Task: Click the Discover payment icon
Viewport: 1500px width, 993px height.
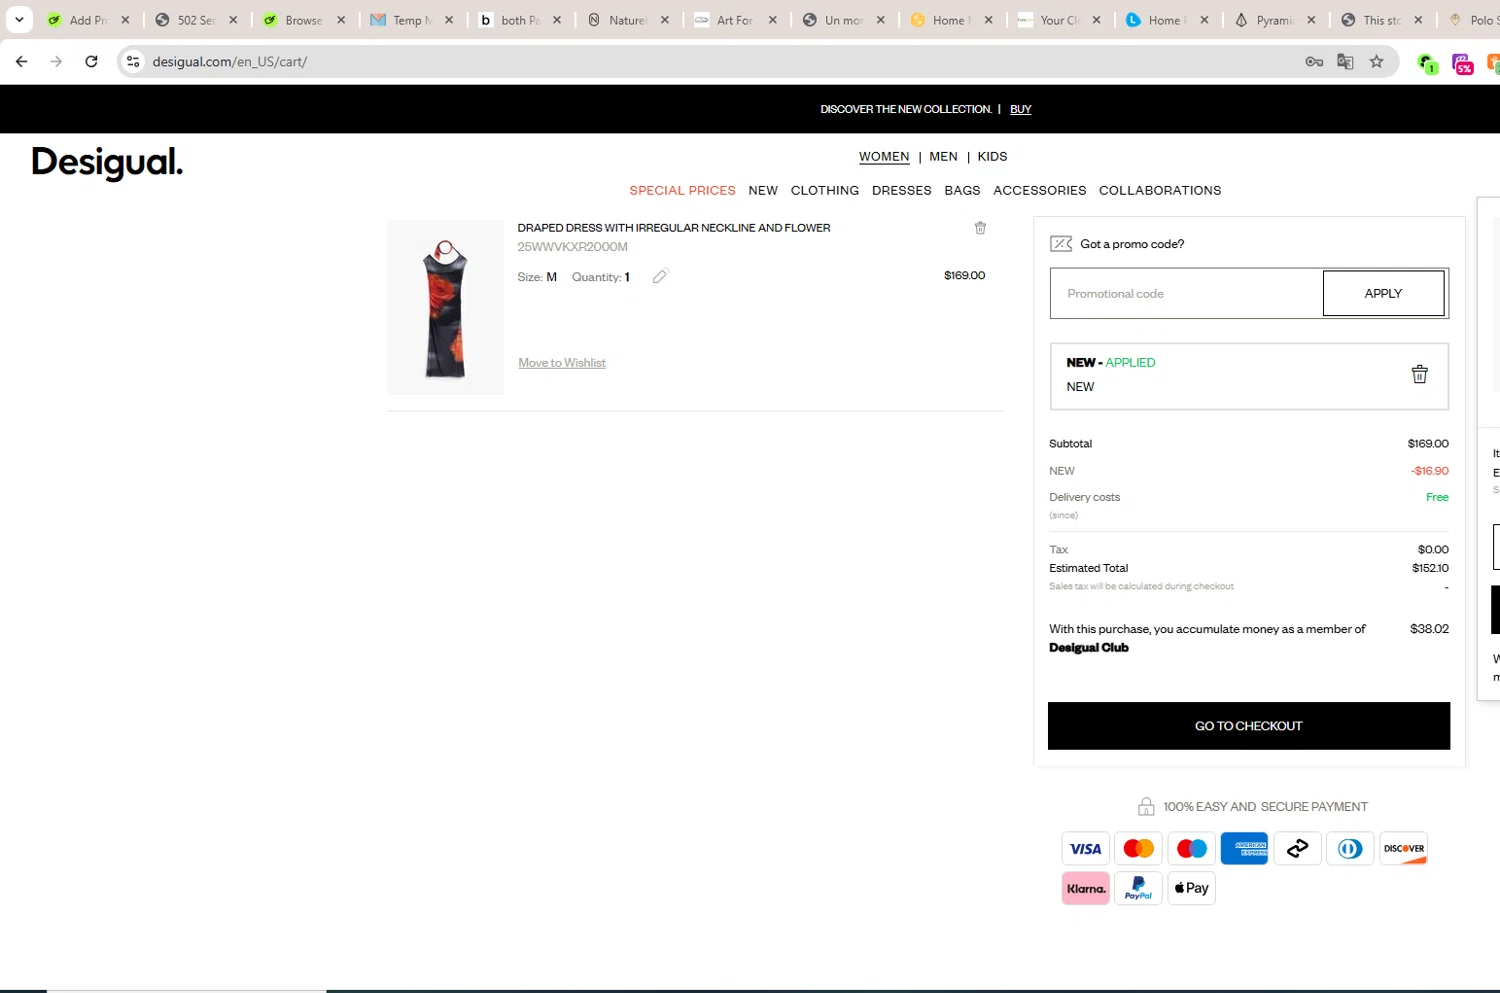Action: coord(1403,849)
